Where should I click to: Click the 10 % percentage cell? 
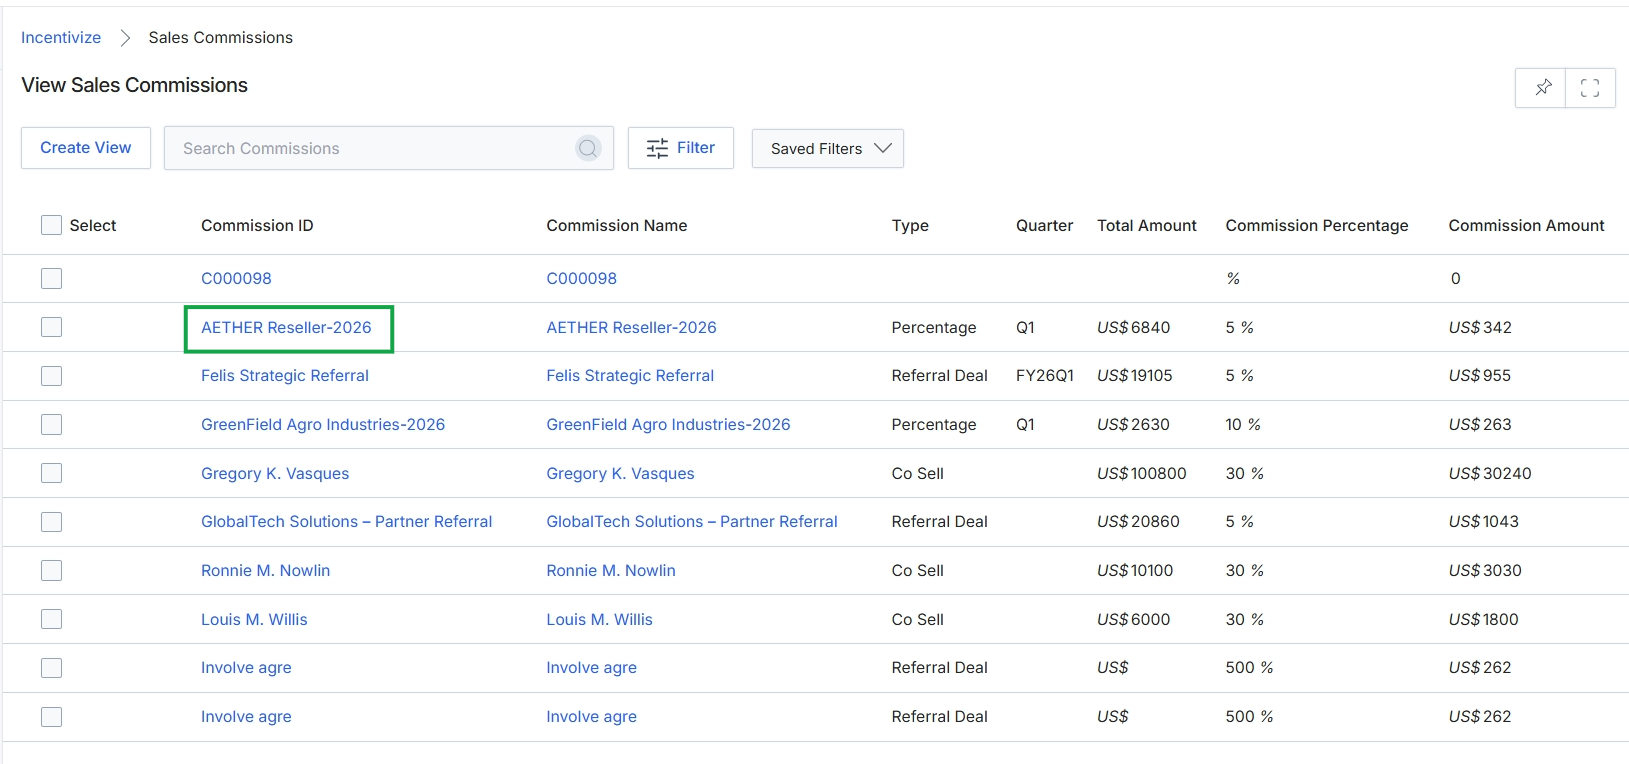1243,424
